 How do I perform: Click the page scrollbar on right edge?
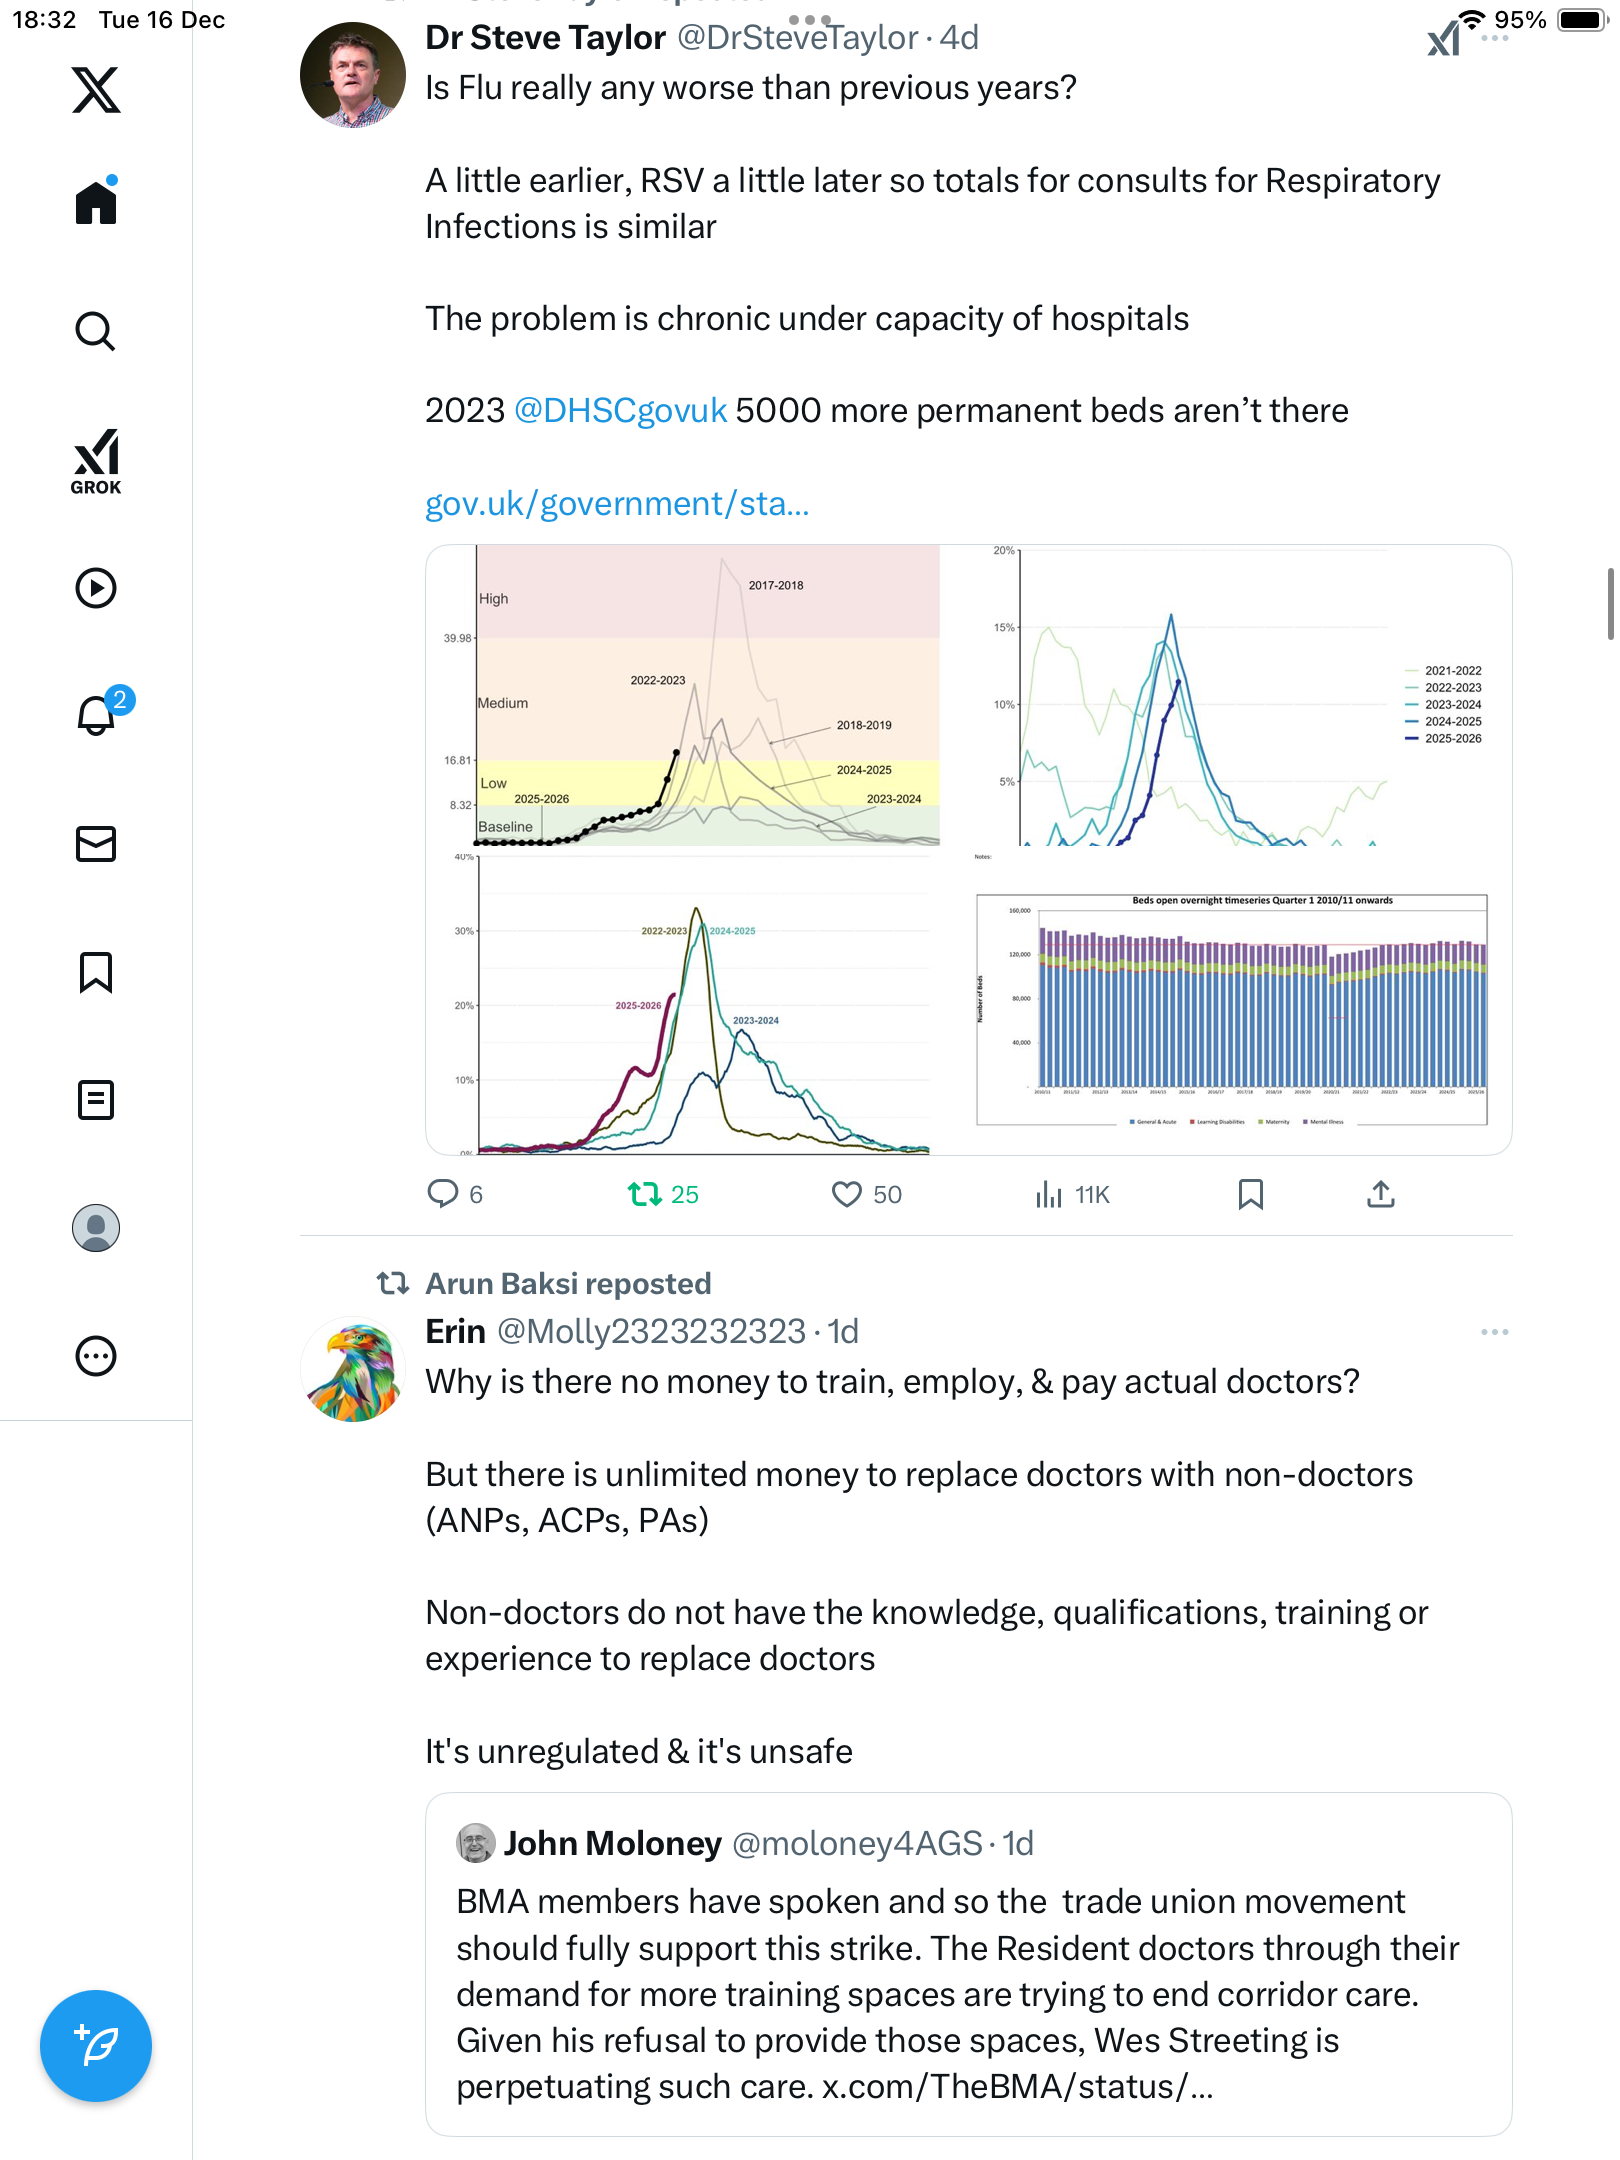click(x=1610, y=603)
